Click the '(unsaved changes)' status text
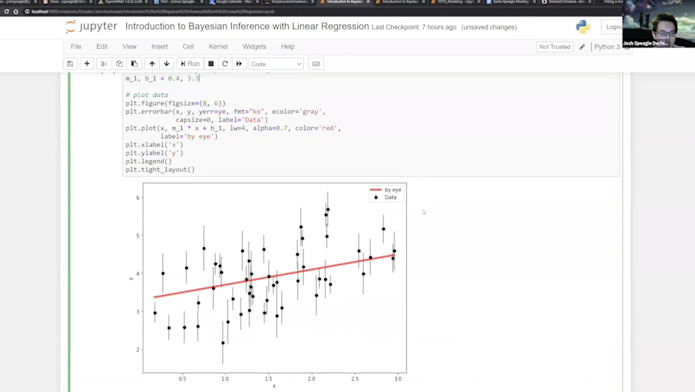The width and height of the screenshot is (695, 392). [489, 27]
